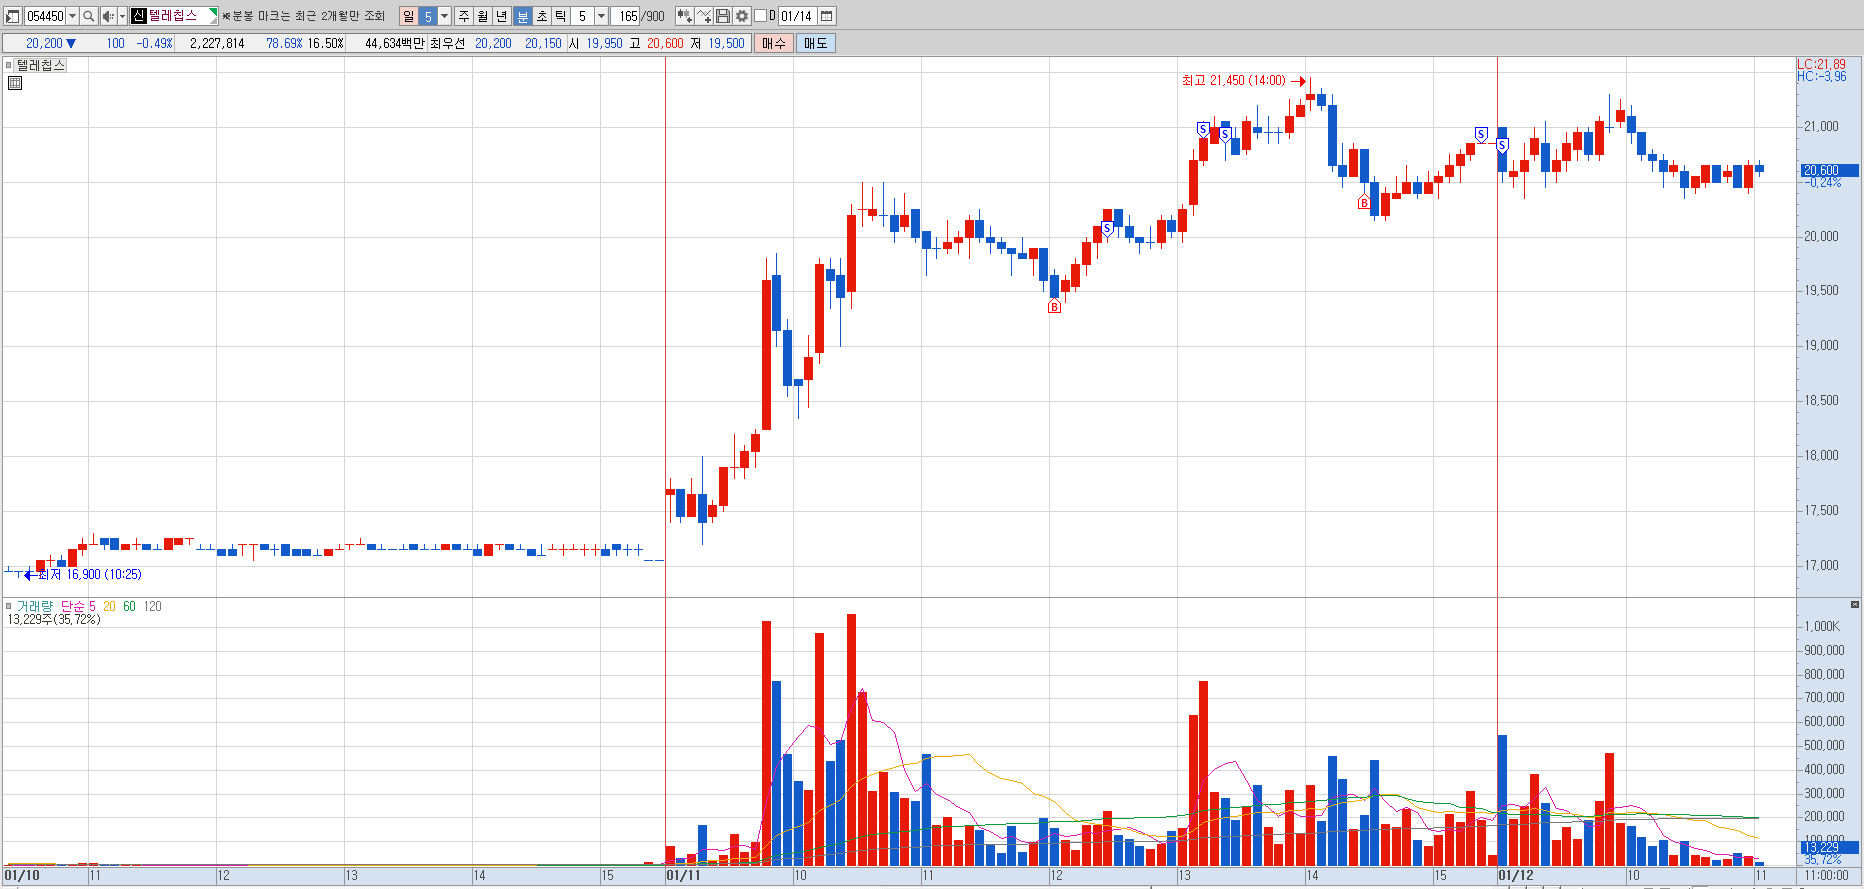Click the stock name field 텔레칩스
Viewport: 1864px width, 889px height.
[174, 16]
